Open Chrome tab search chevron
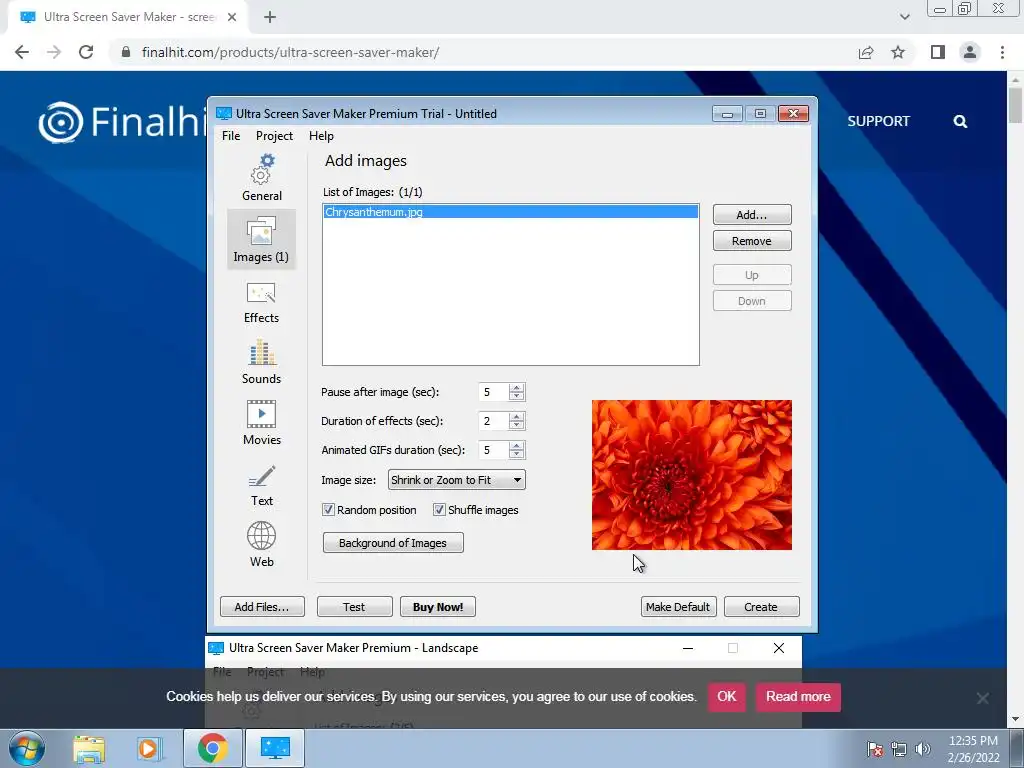 tap(904, 17)
